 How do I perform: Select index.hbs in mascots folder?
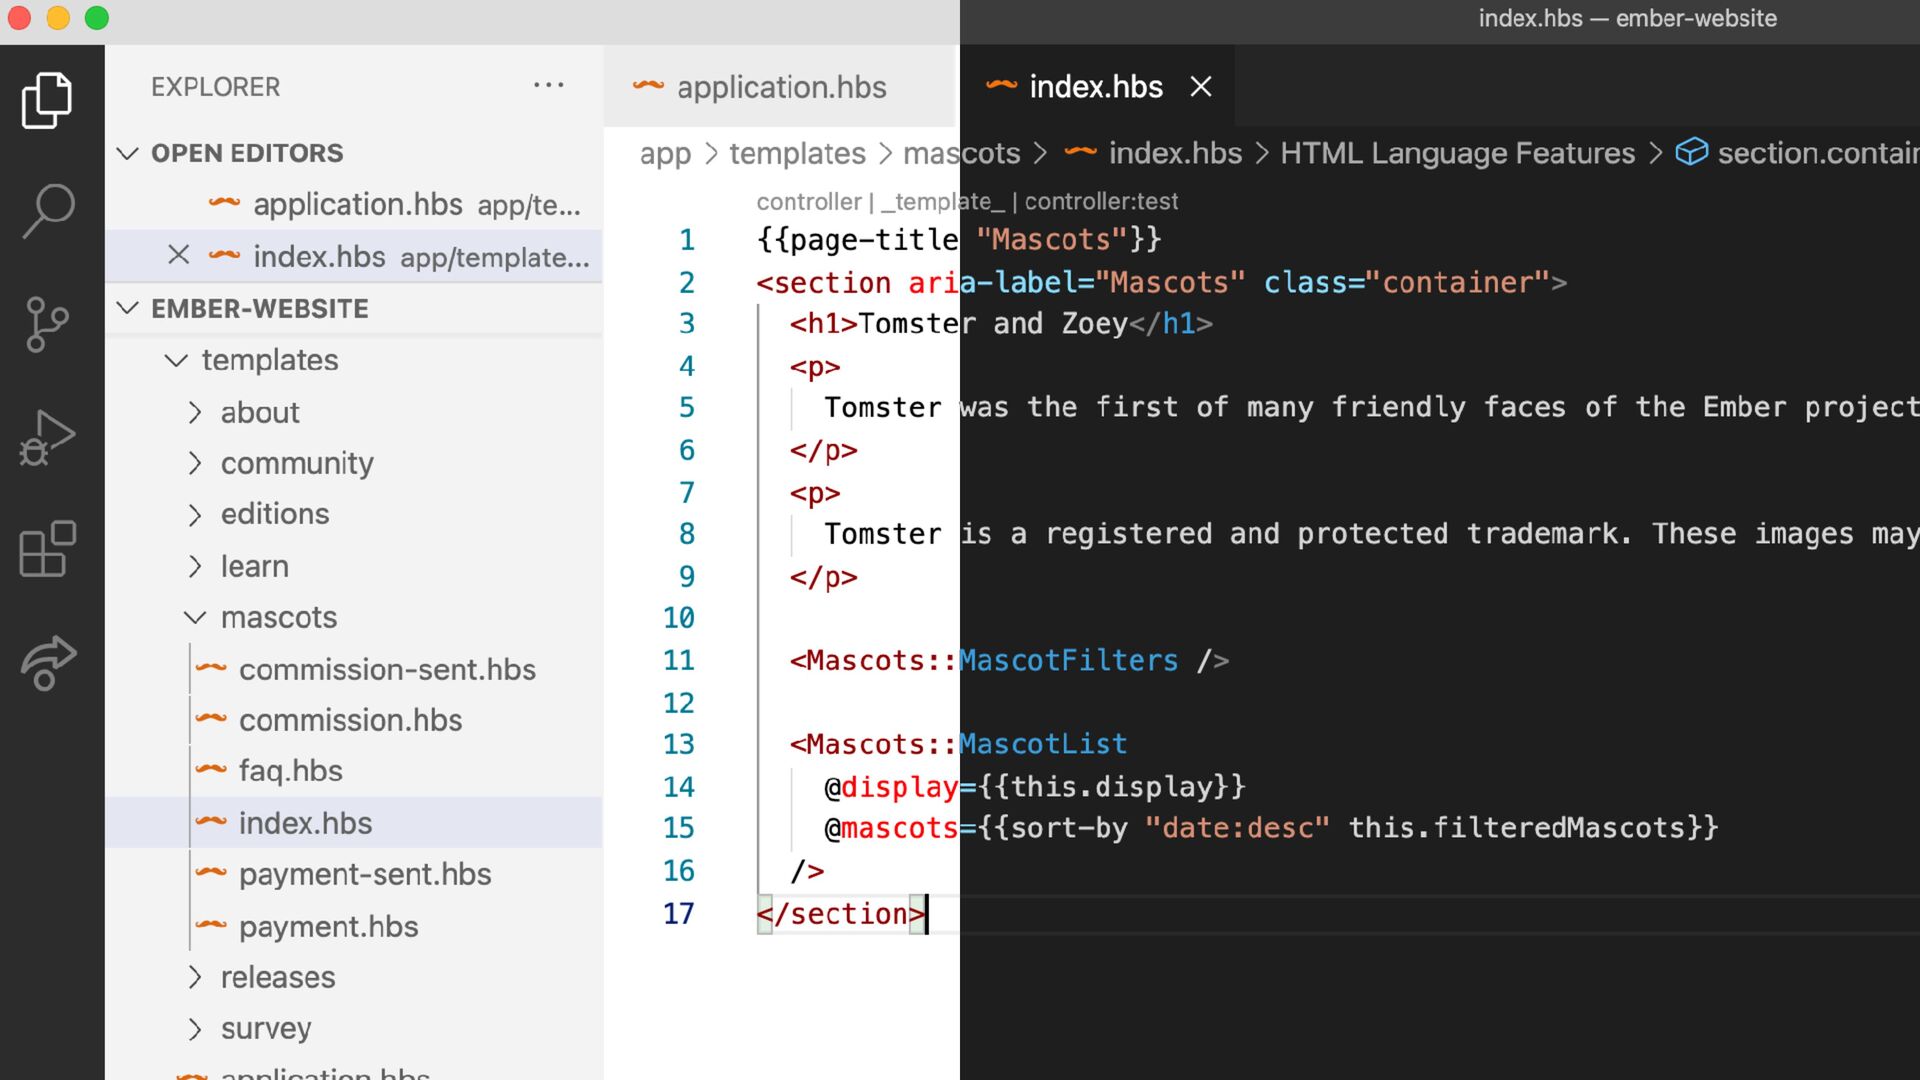354,822
